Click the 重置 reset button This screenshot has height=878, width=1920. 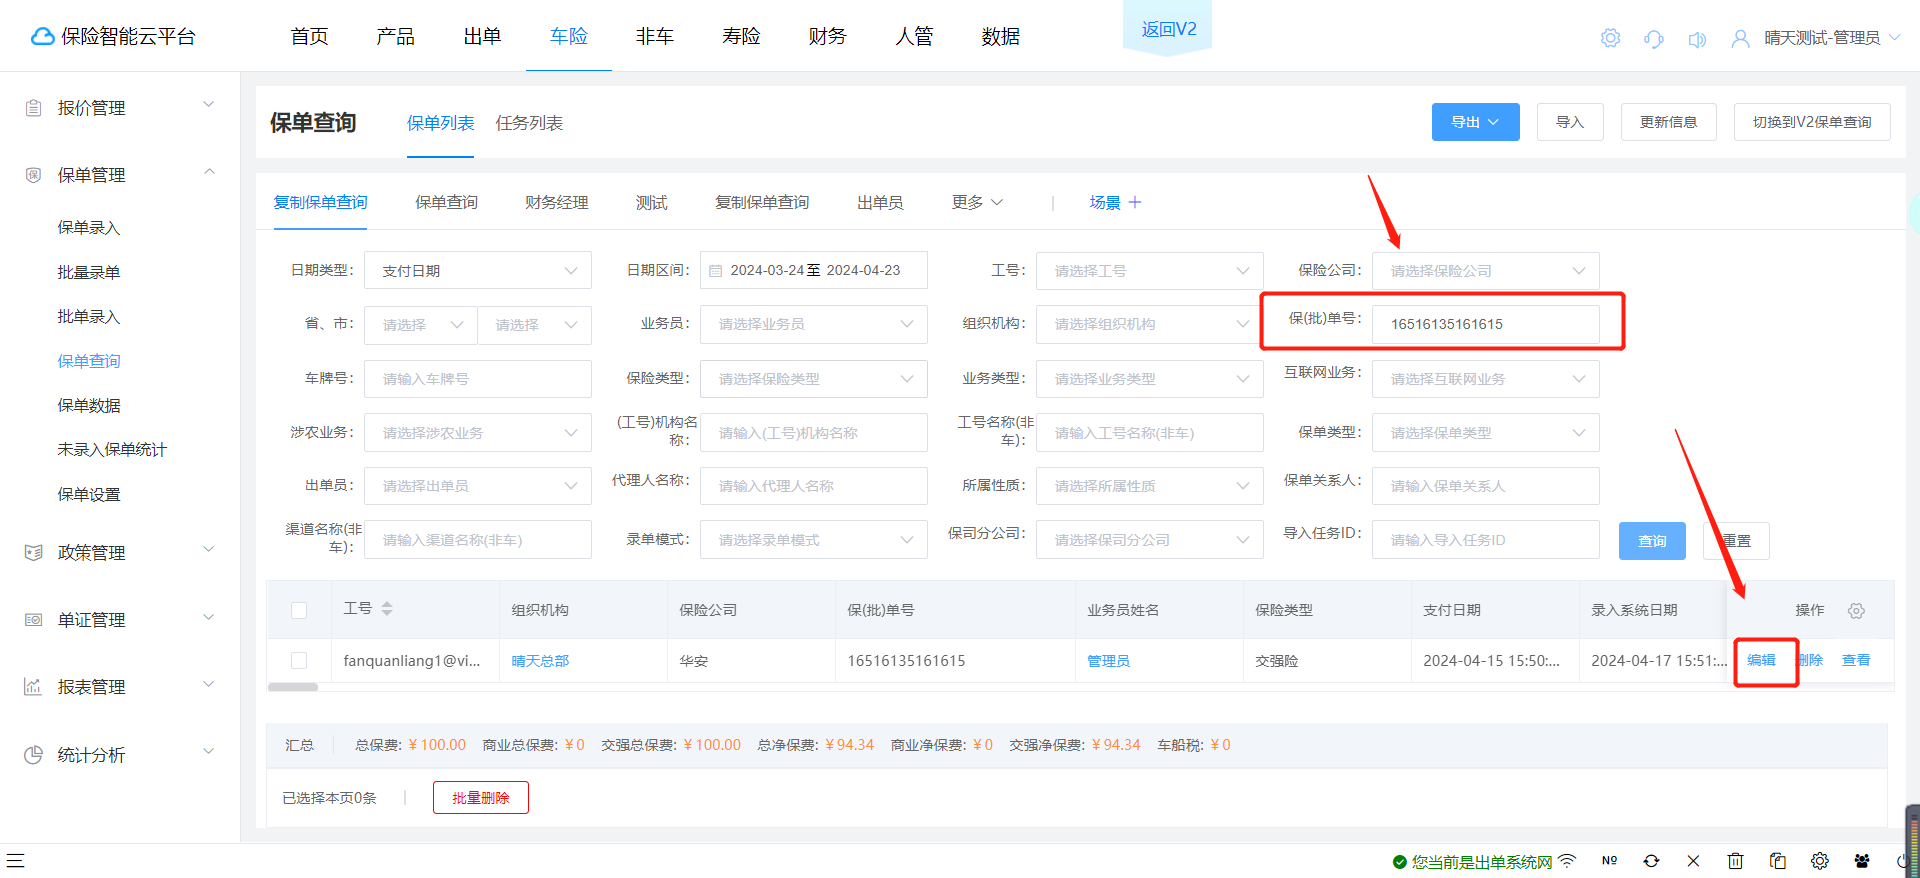(x=1736, y=541)
